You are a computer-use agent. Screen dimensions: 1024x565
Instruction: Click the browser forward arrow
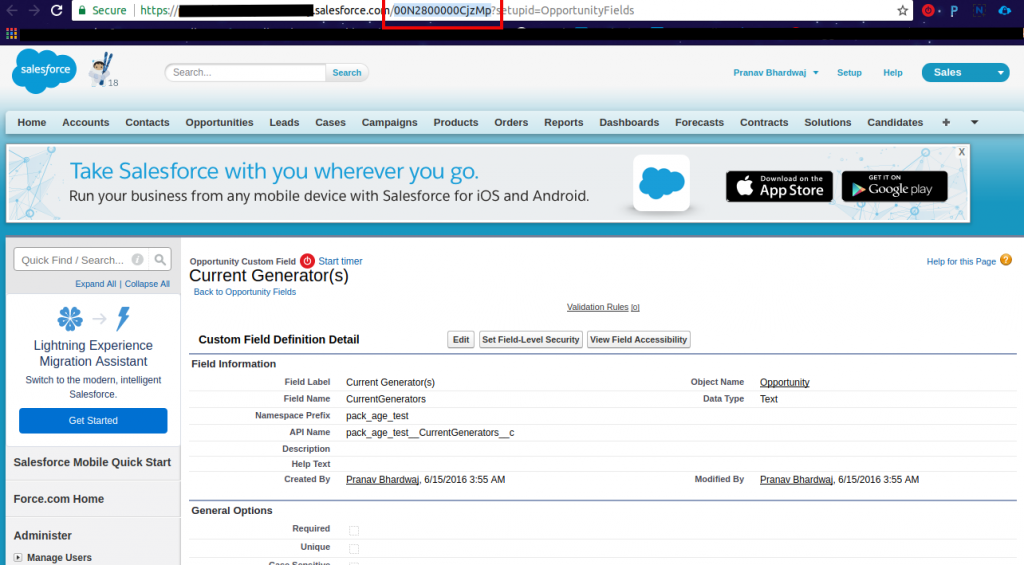(x=34, y=10)
